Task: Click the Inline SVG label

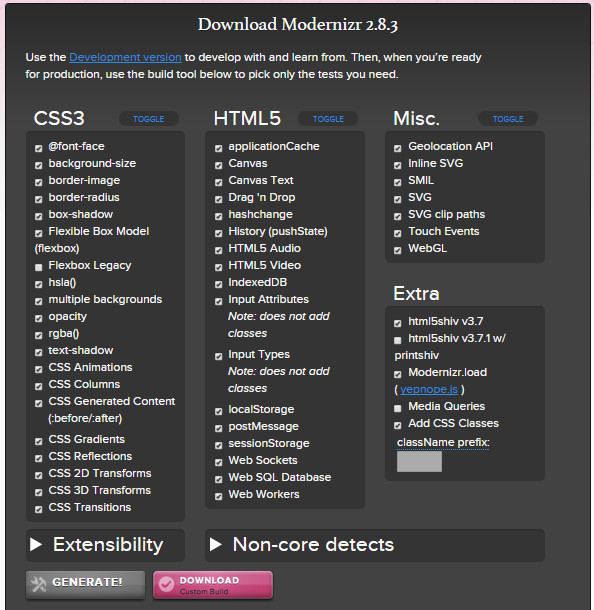Action: (x=436, y=163)
